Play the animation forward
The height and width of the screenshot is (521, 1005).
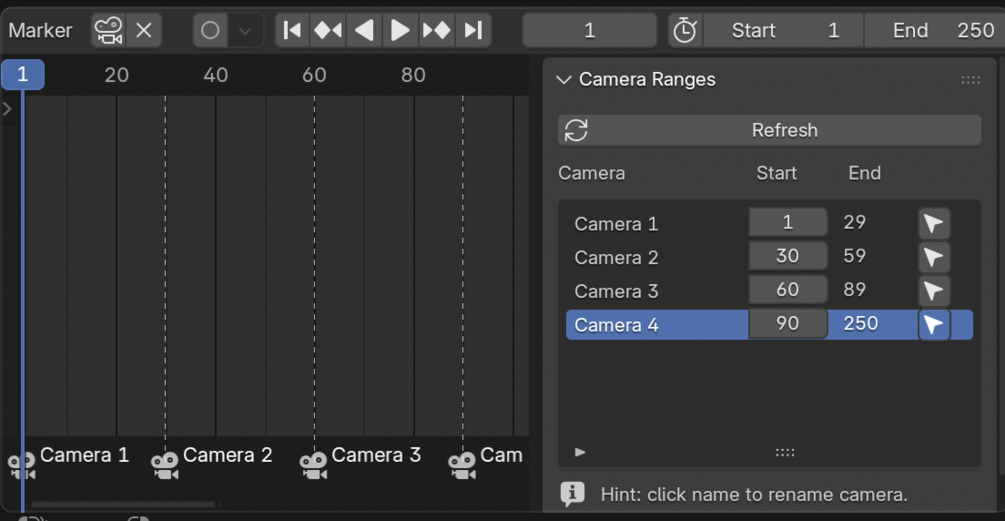coord(400,30)
